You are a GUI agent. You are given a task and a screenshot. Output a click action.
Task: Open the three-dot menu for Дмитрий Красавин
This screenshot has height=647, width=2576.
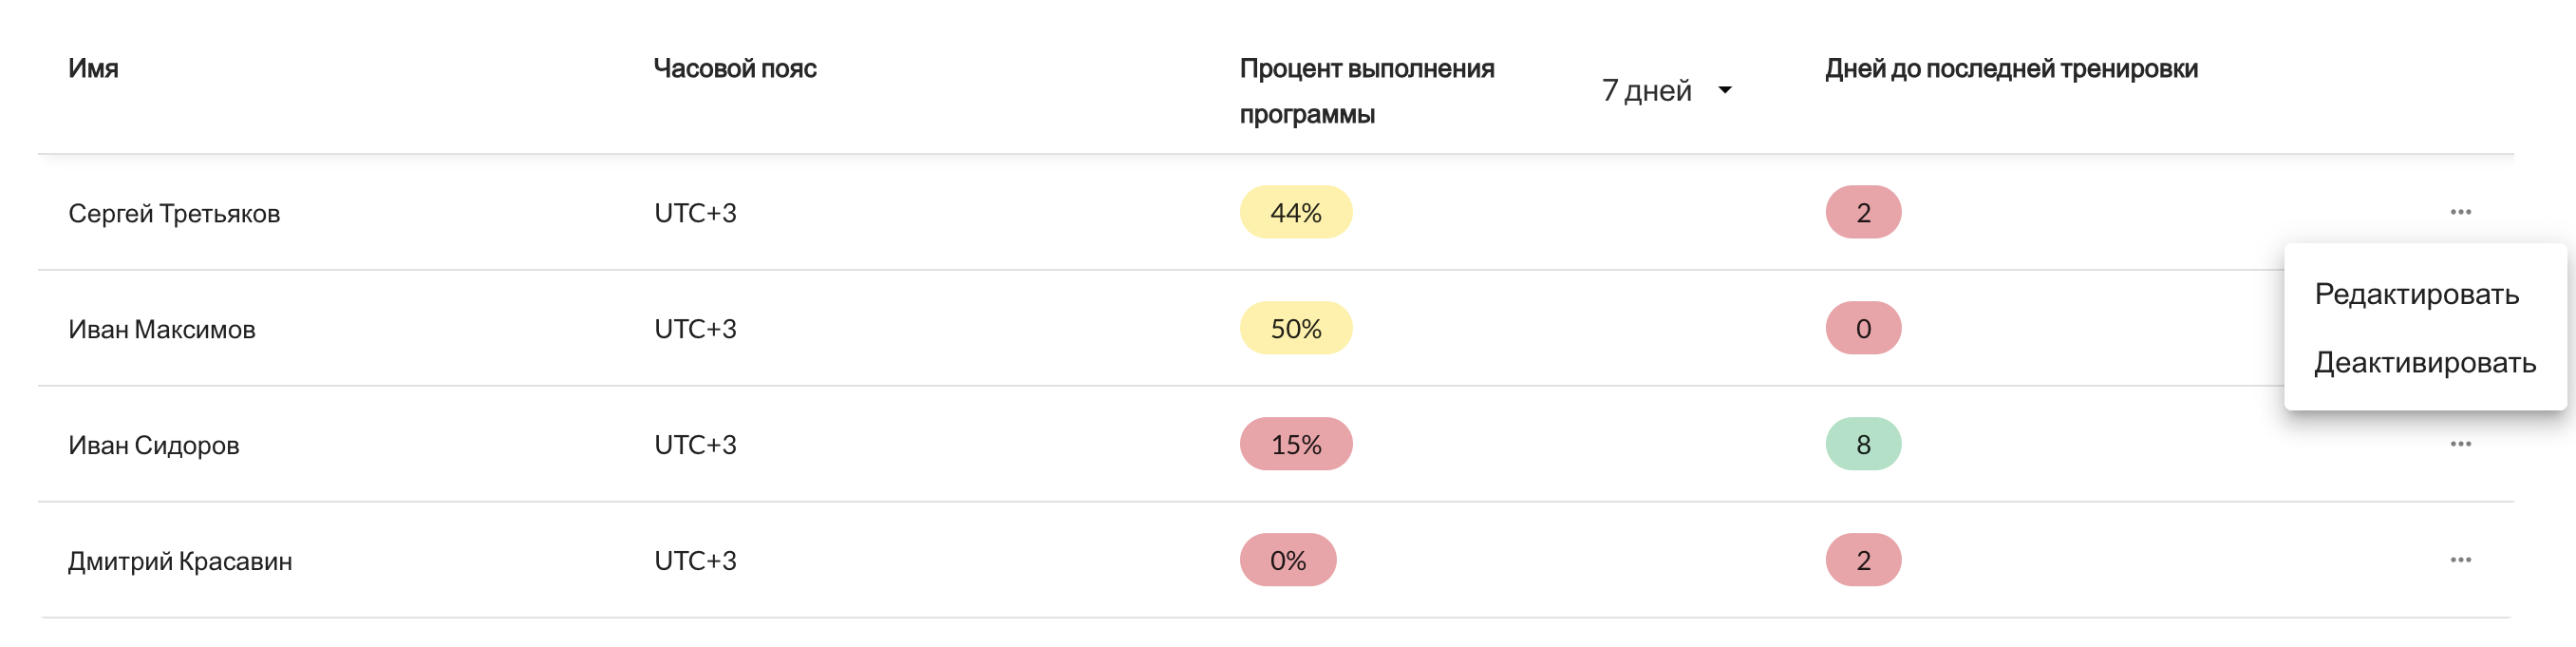(x=2460, y=560)
